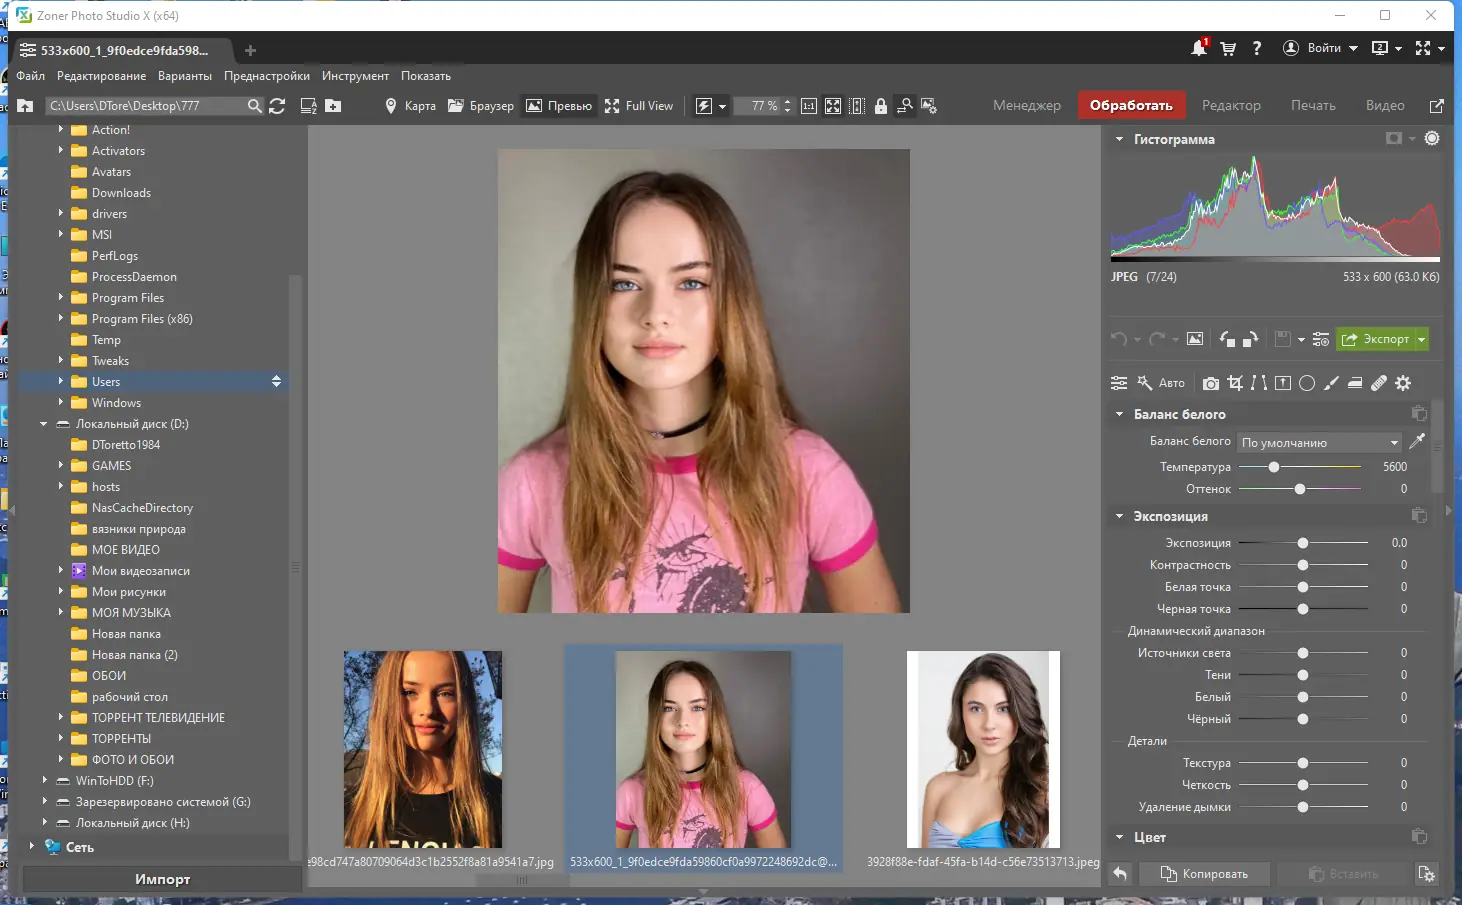Click the notifications bell
This screenshot has height=905, width=1462.
(x=1198, y=48)
